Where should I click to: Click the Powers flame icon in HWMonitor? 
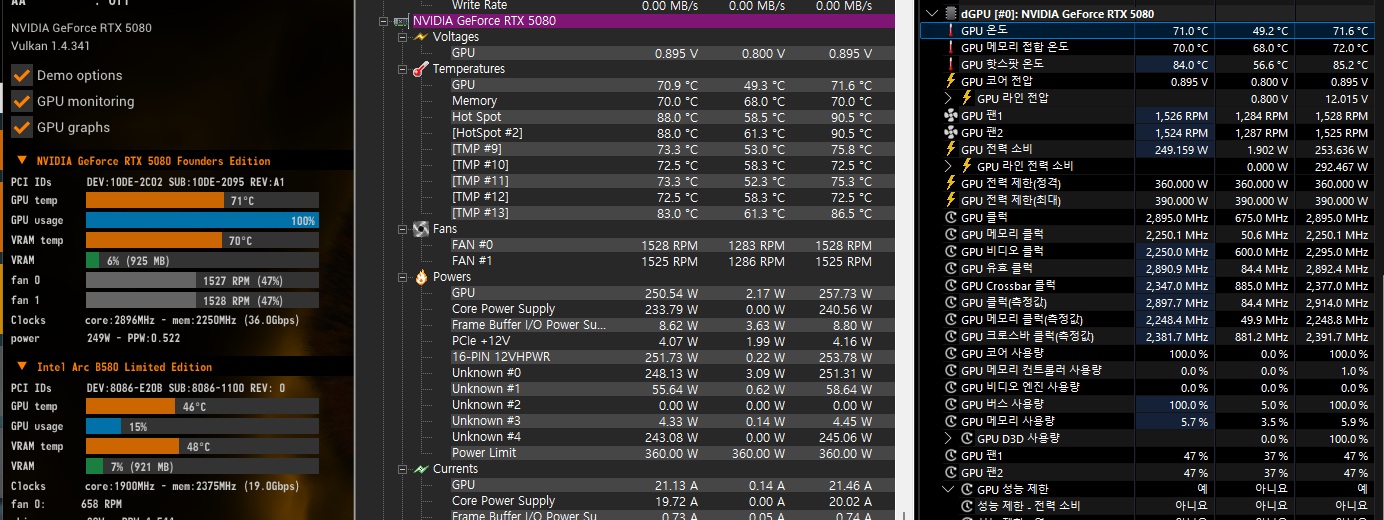(x=421, y=277)
